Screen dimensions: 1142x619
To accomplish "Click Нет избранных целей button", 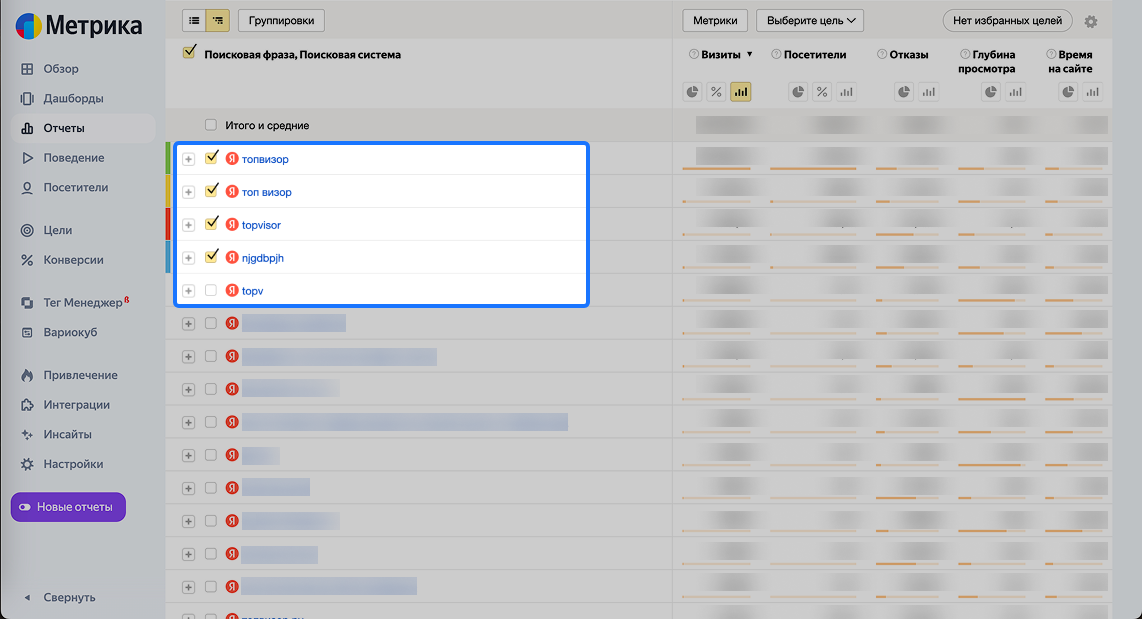I will pos(1007,20).
